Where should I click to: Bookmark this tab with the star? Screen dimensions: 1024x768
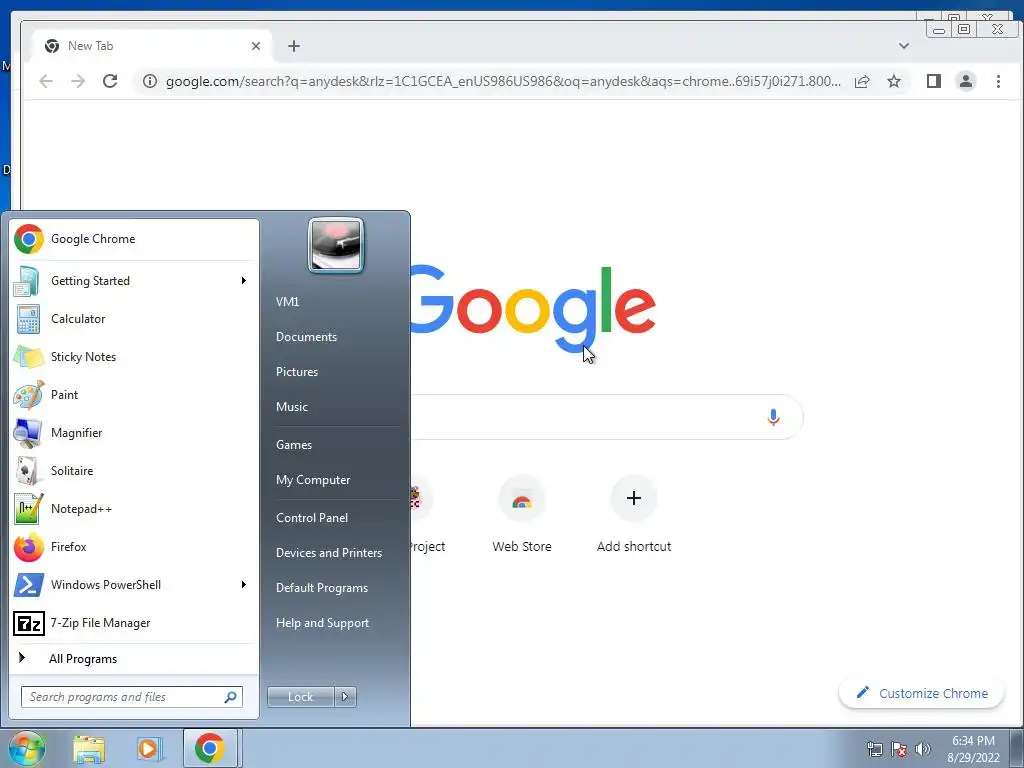(894, 81)
